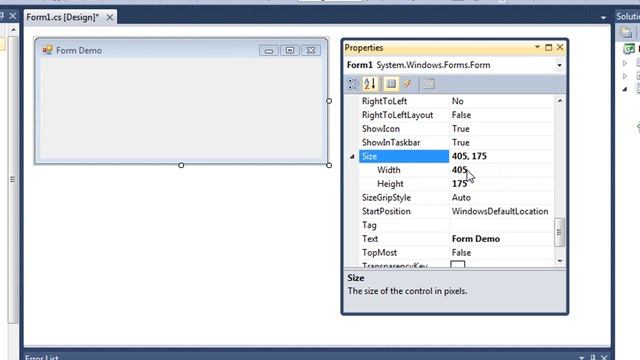Close the Form1.cs [Design] tab
Viewport: 640px width, 360px height.
tap(109, 17)
